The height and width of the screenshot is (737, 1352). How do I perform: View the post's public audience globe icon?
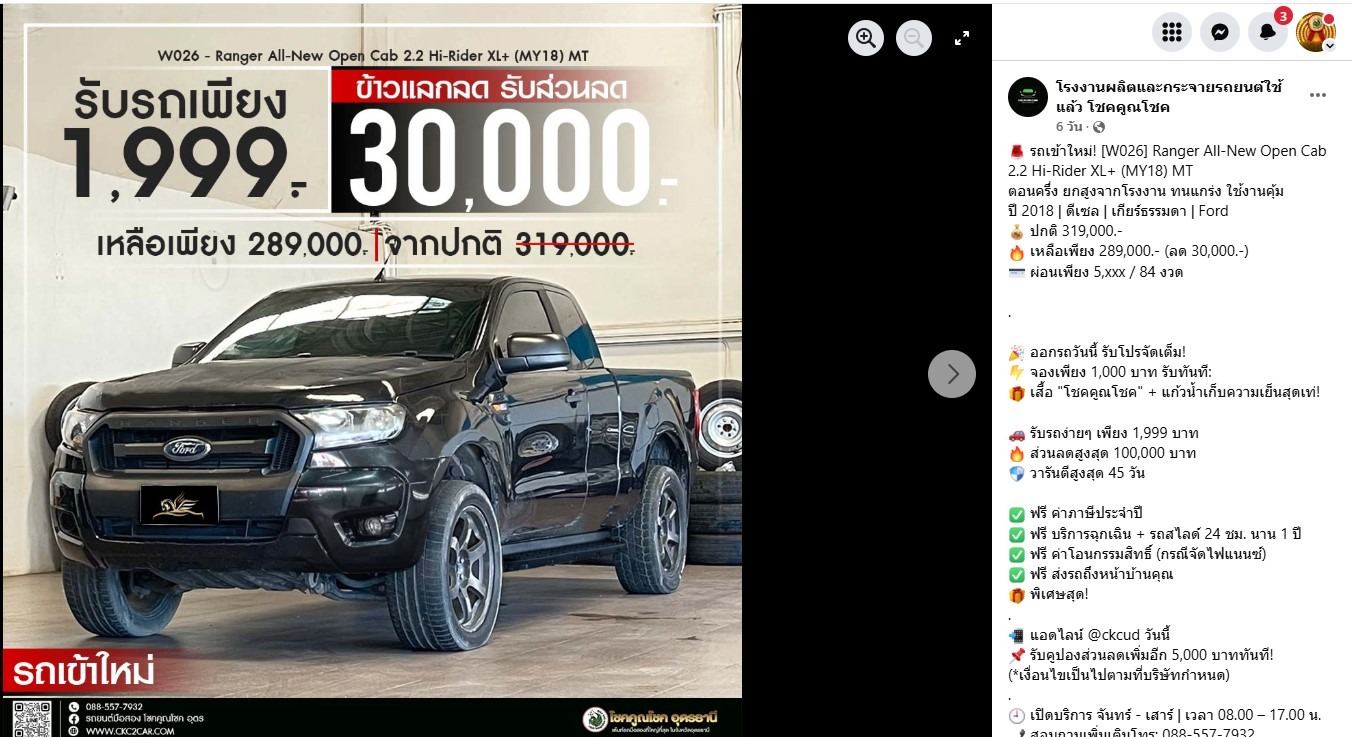click(x=1099, y=127)
